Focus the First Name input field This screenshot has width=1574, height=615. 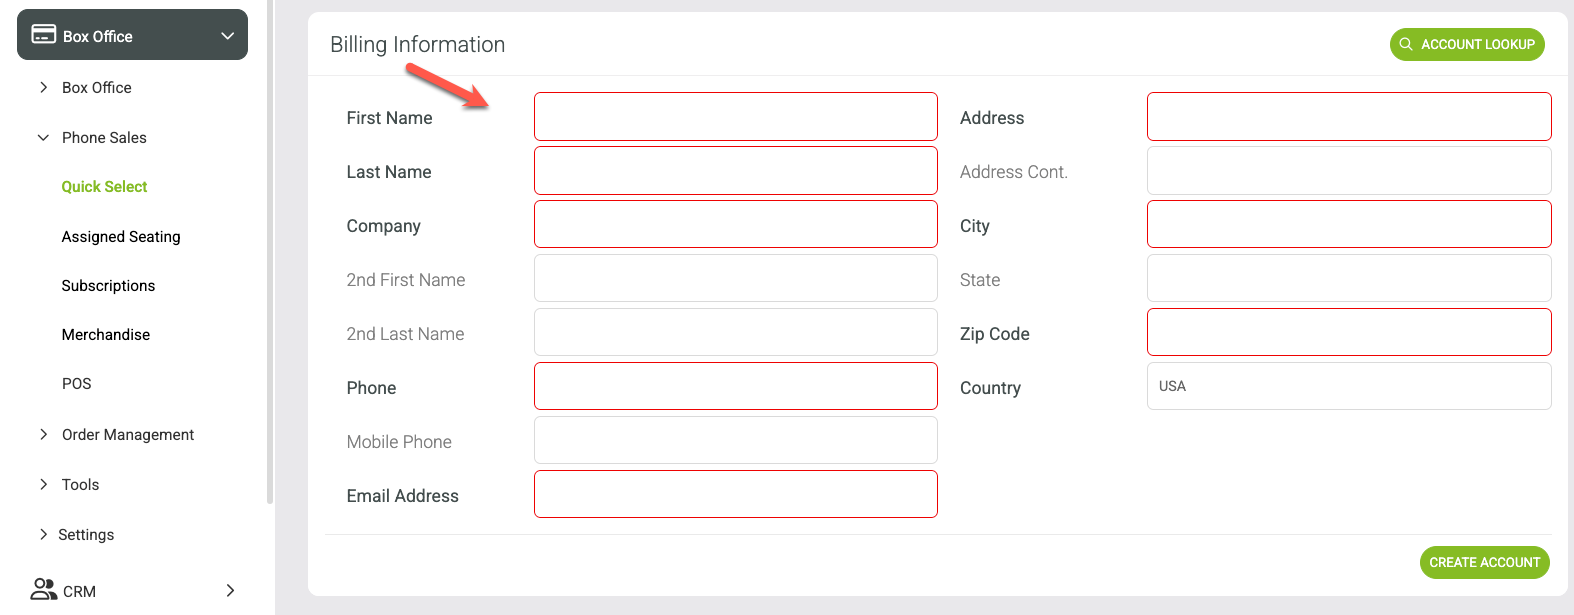pos(736,117)
